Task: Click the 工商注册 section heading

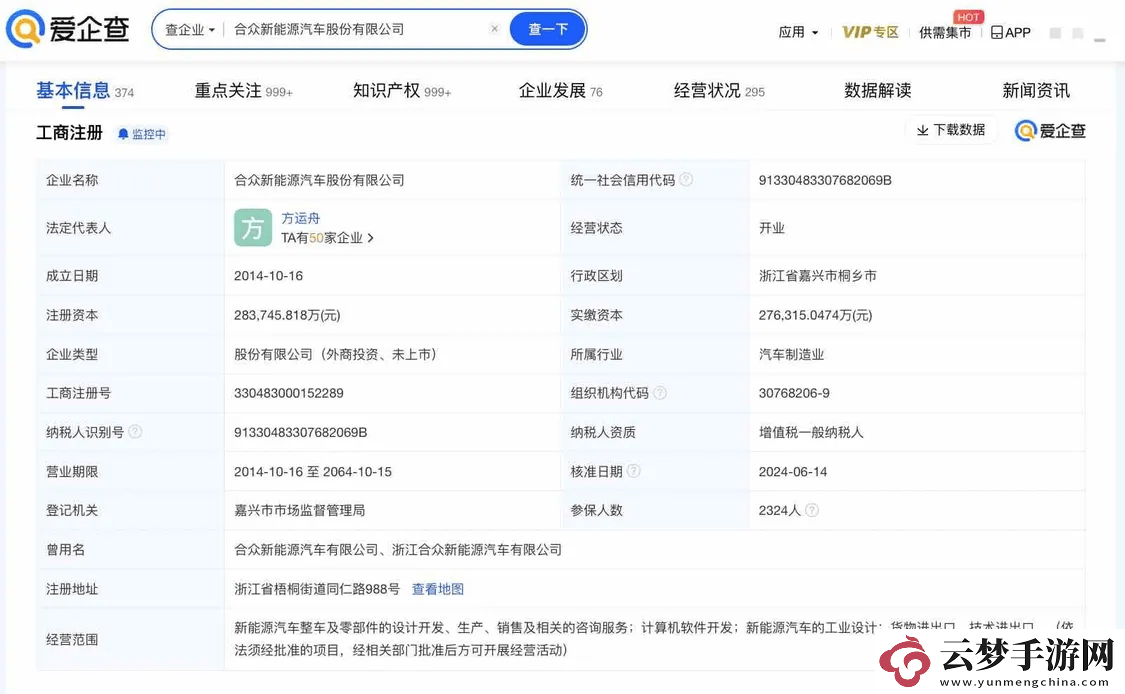Action: tap(70, 133)
